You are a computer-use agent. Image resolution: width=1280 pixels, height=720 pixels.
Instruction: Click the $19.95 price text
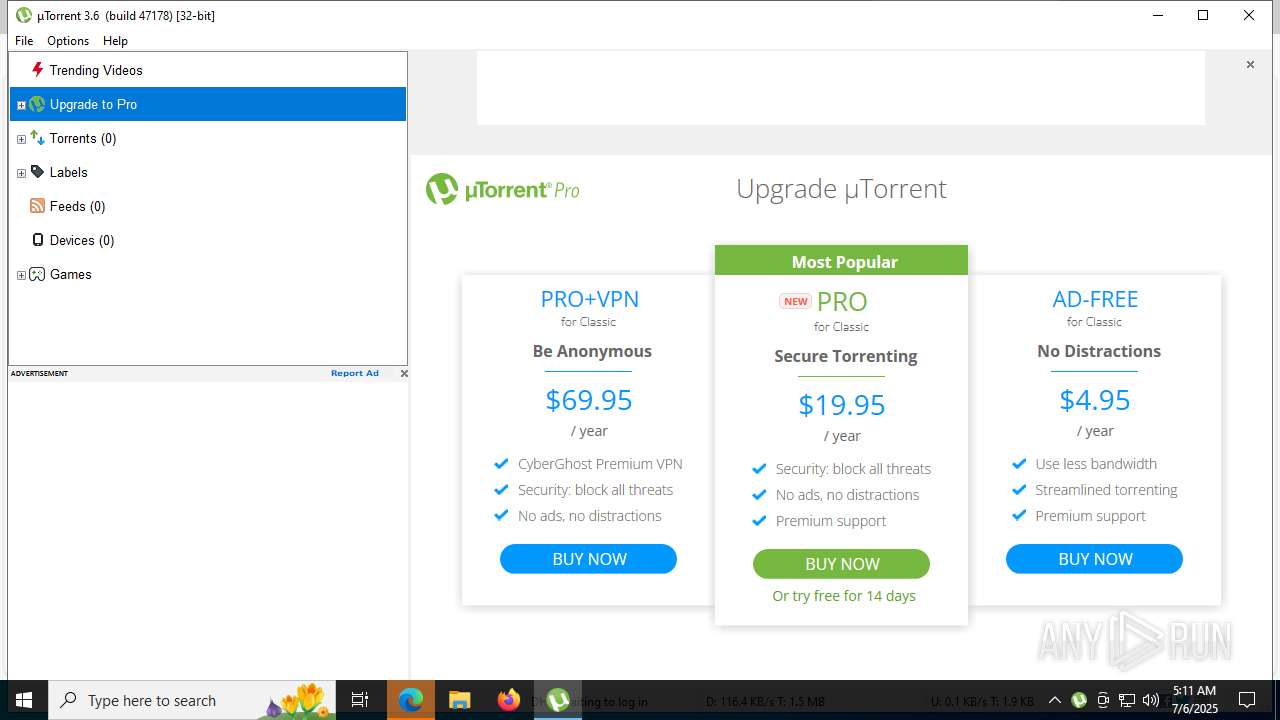tap(842, 405)
